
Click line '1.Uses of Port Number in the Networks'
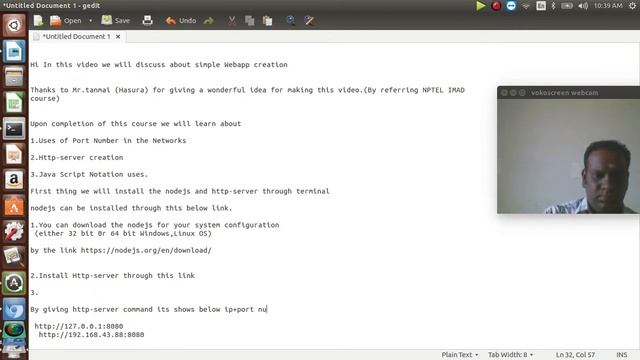pos(108,140)
